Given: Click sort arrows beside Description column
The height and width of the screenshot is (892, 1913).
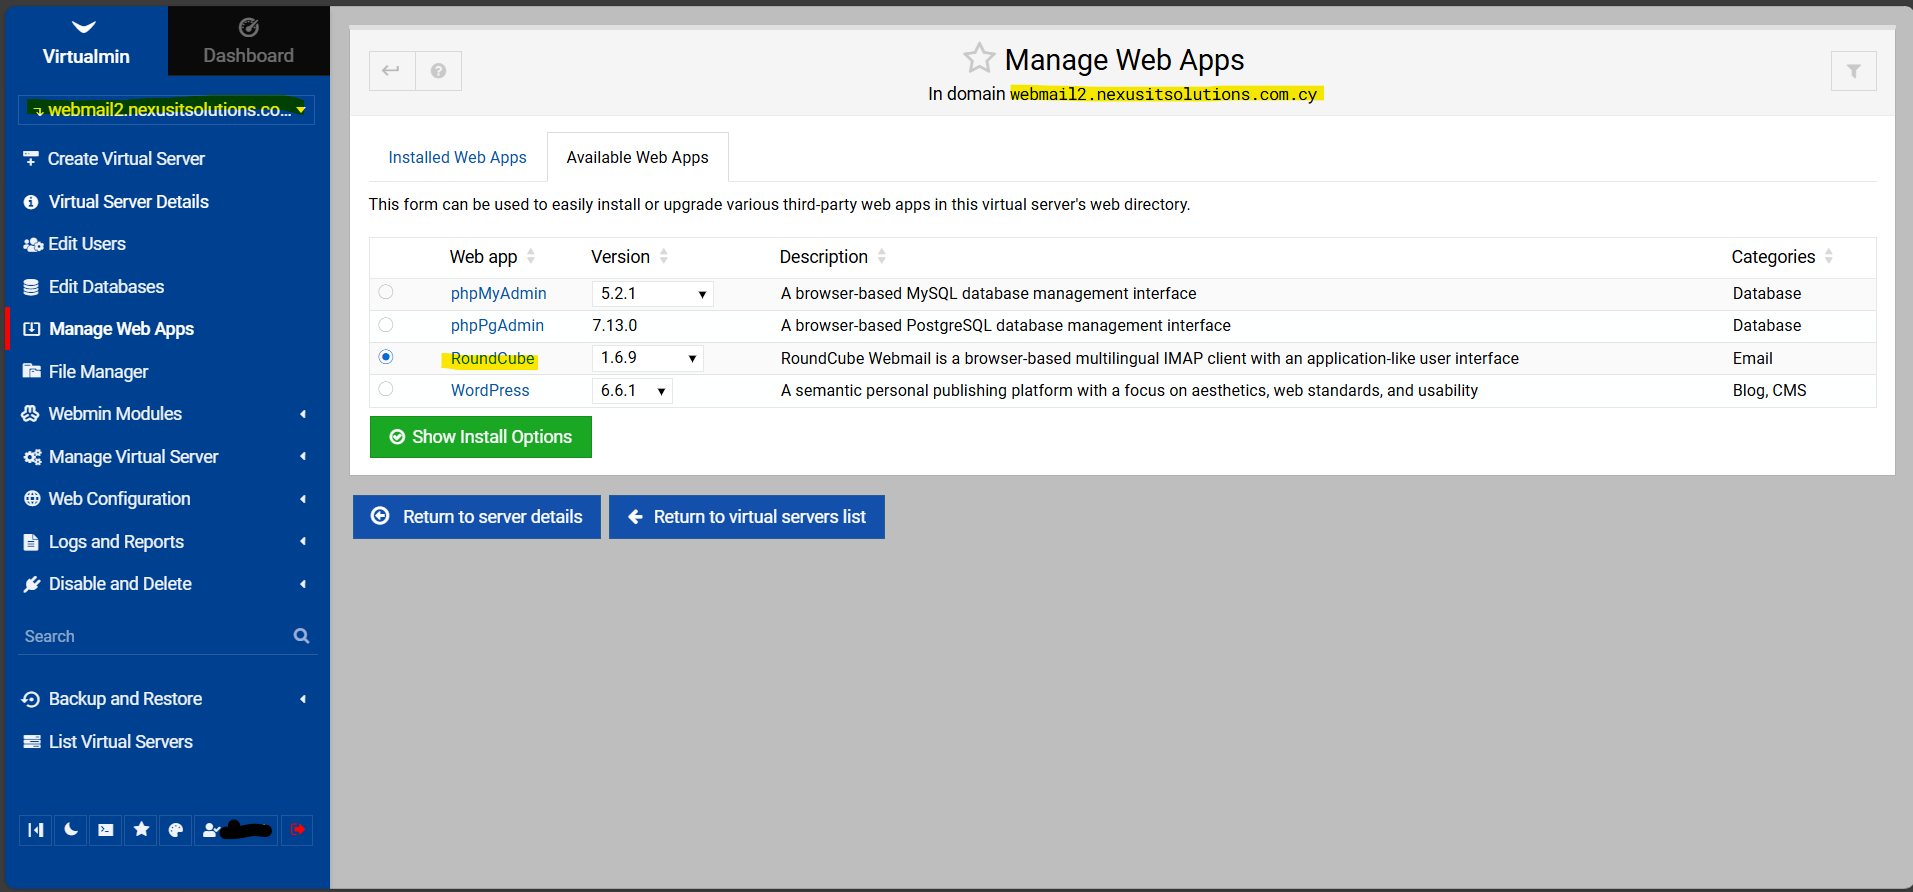Looking at the screenshot, I should coord(882,257).
